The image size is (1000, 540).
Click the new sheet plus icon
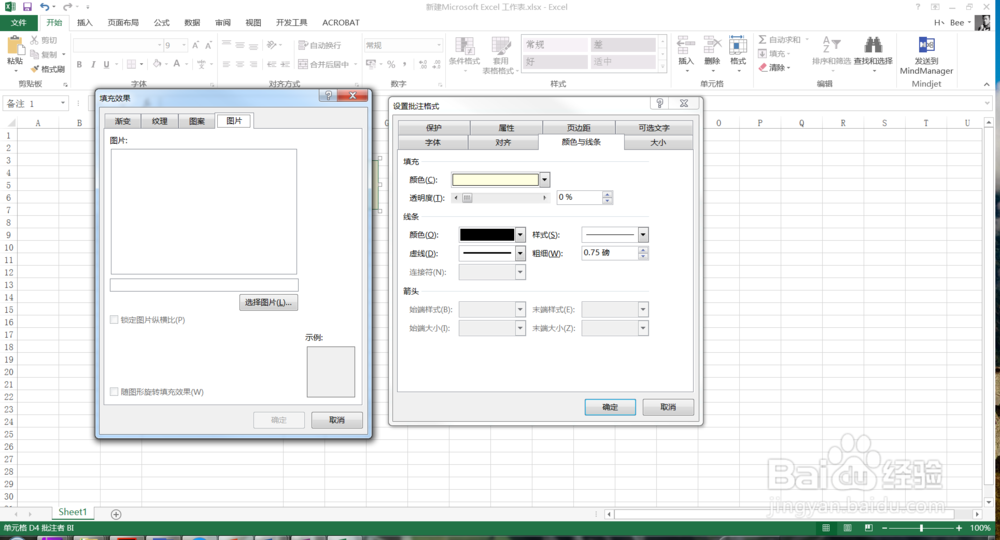coord(116,514)
